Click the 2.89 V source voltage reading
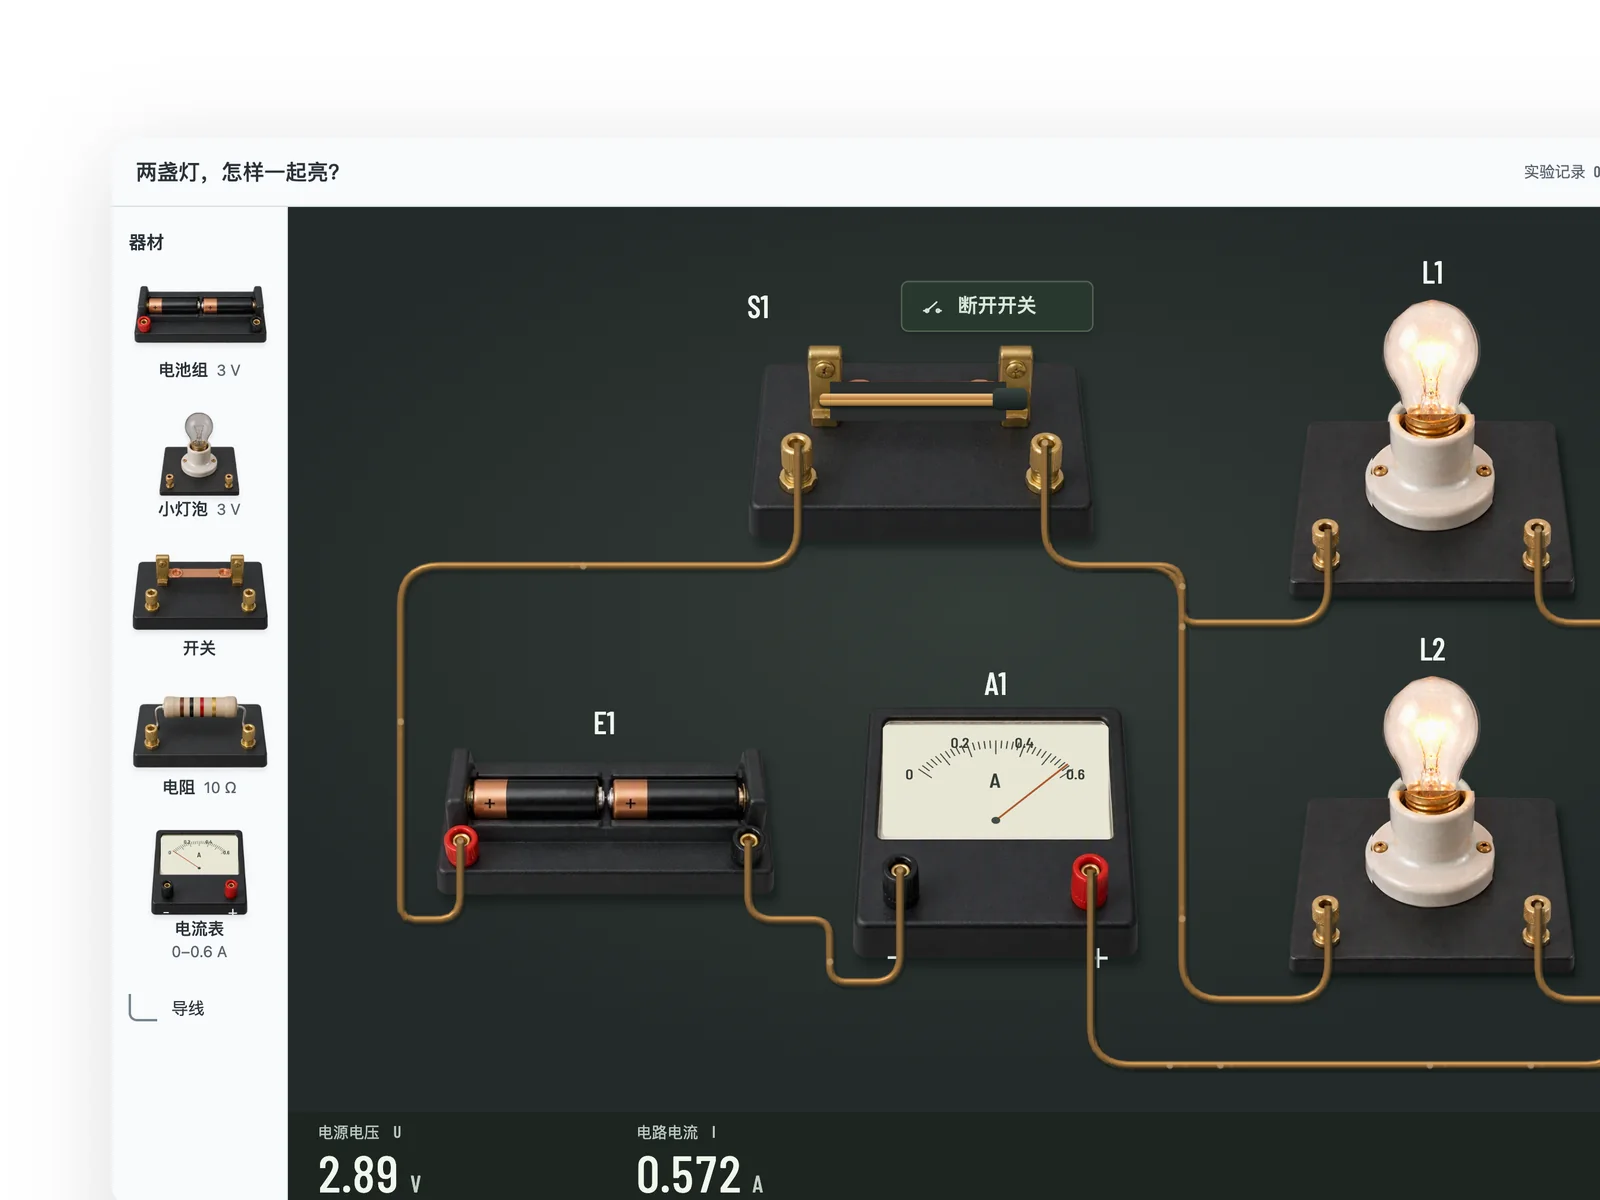This screenshot has height=1200, width=1600. 369,1174
